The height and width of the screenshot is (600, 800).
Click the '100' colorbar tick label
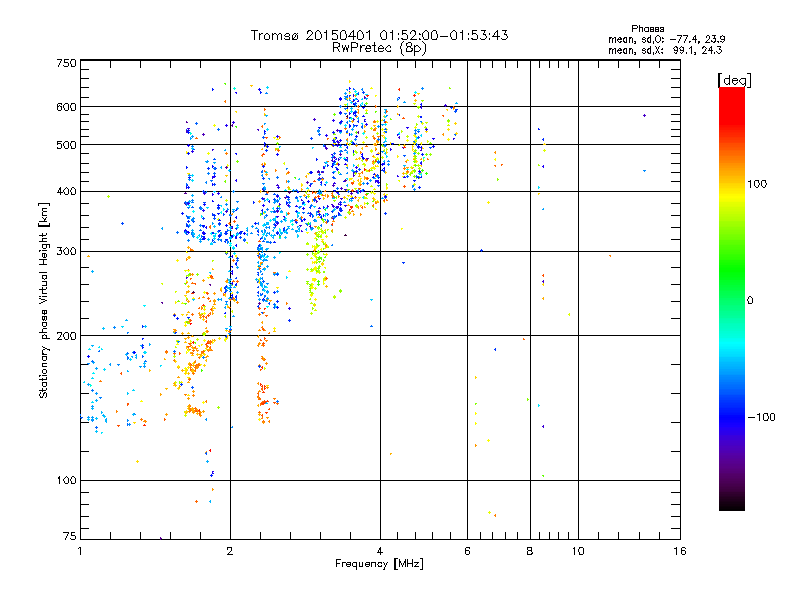pyautogui.click(x=757, y=184)
